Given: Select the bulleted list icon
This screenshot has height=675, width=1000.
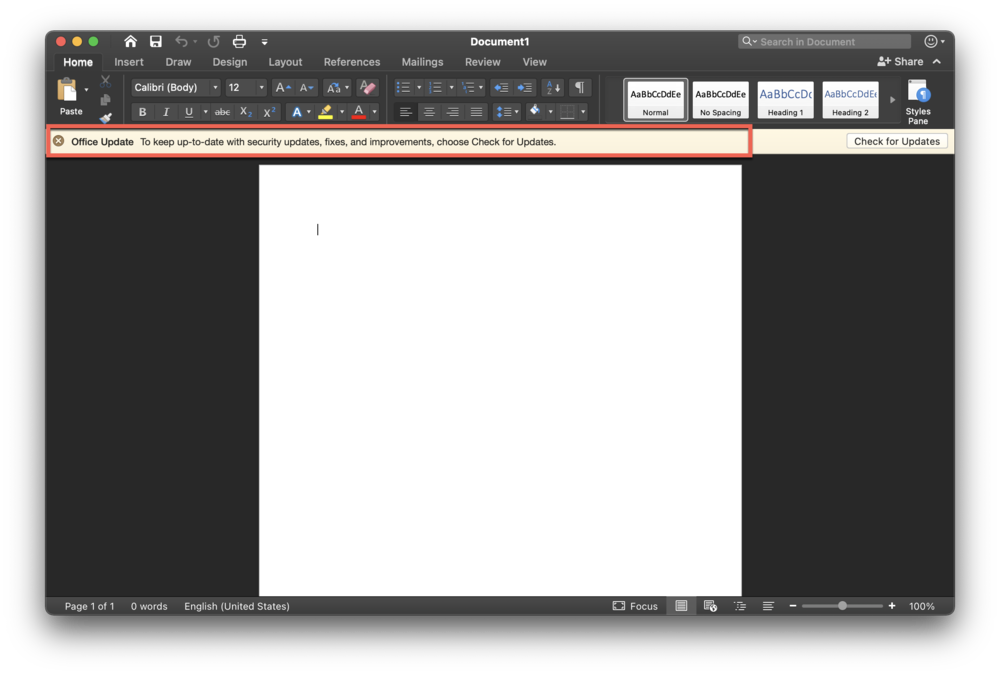Looking at the screenshot, I should [x=404, y=87].
